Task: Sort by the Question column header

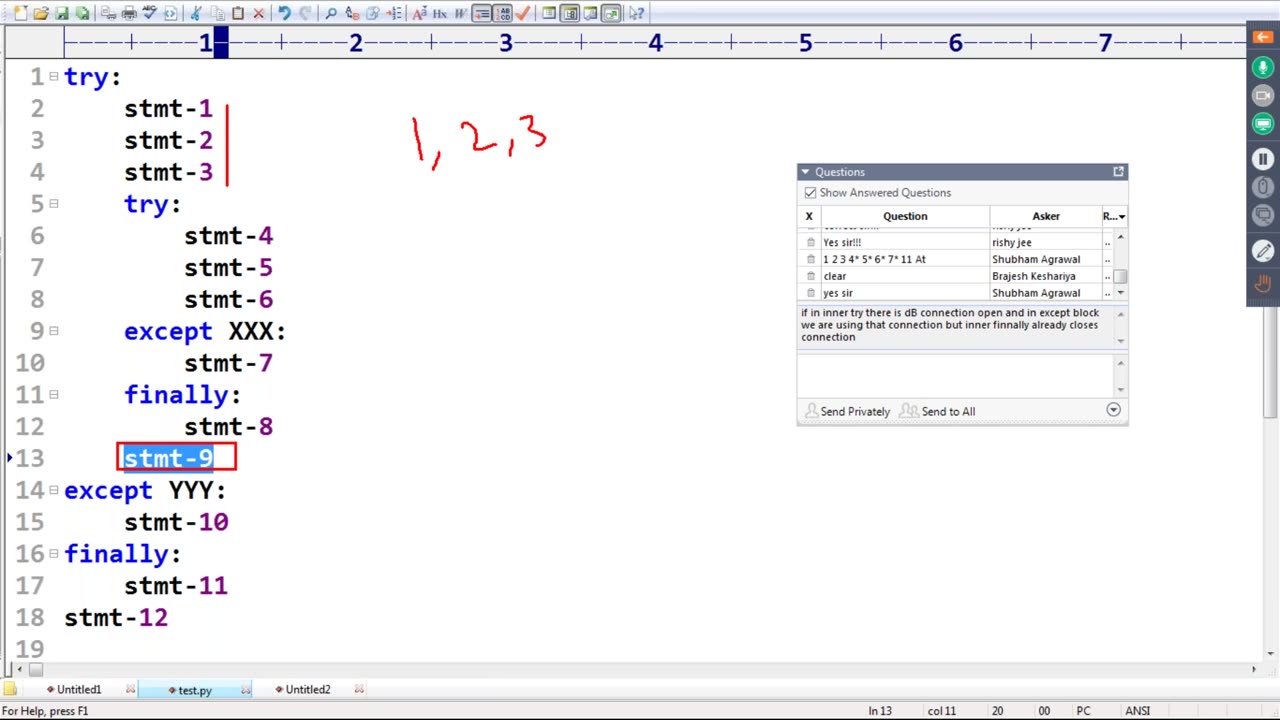Action: coord(905,216)
